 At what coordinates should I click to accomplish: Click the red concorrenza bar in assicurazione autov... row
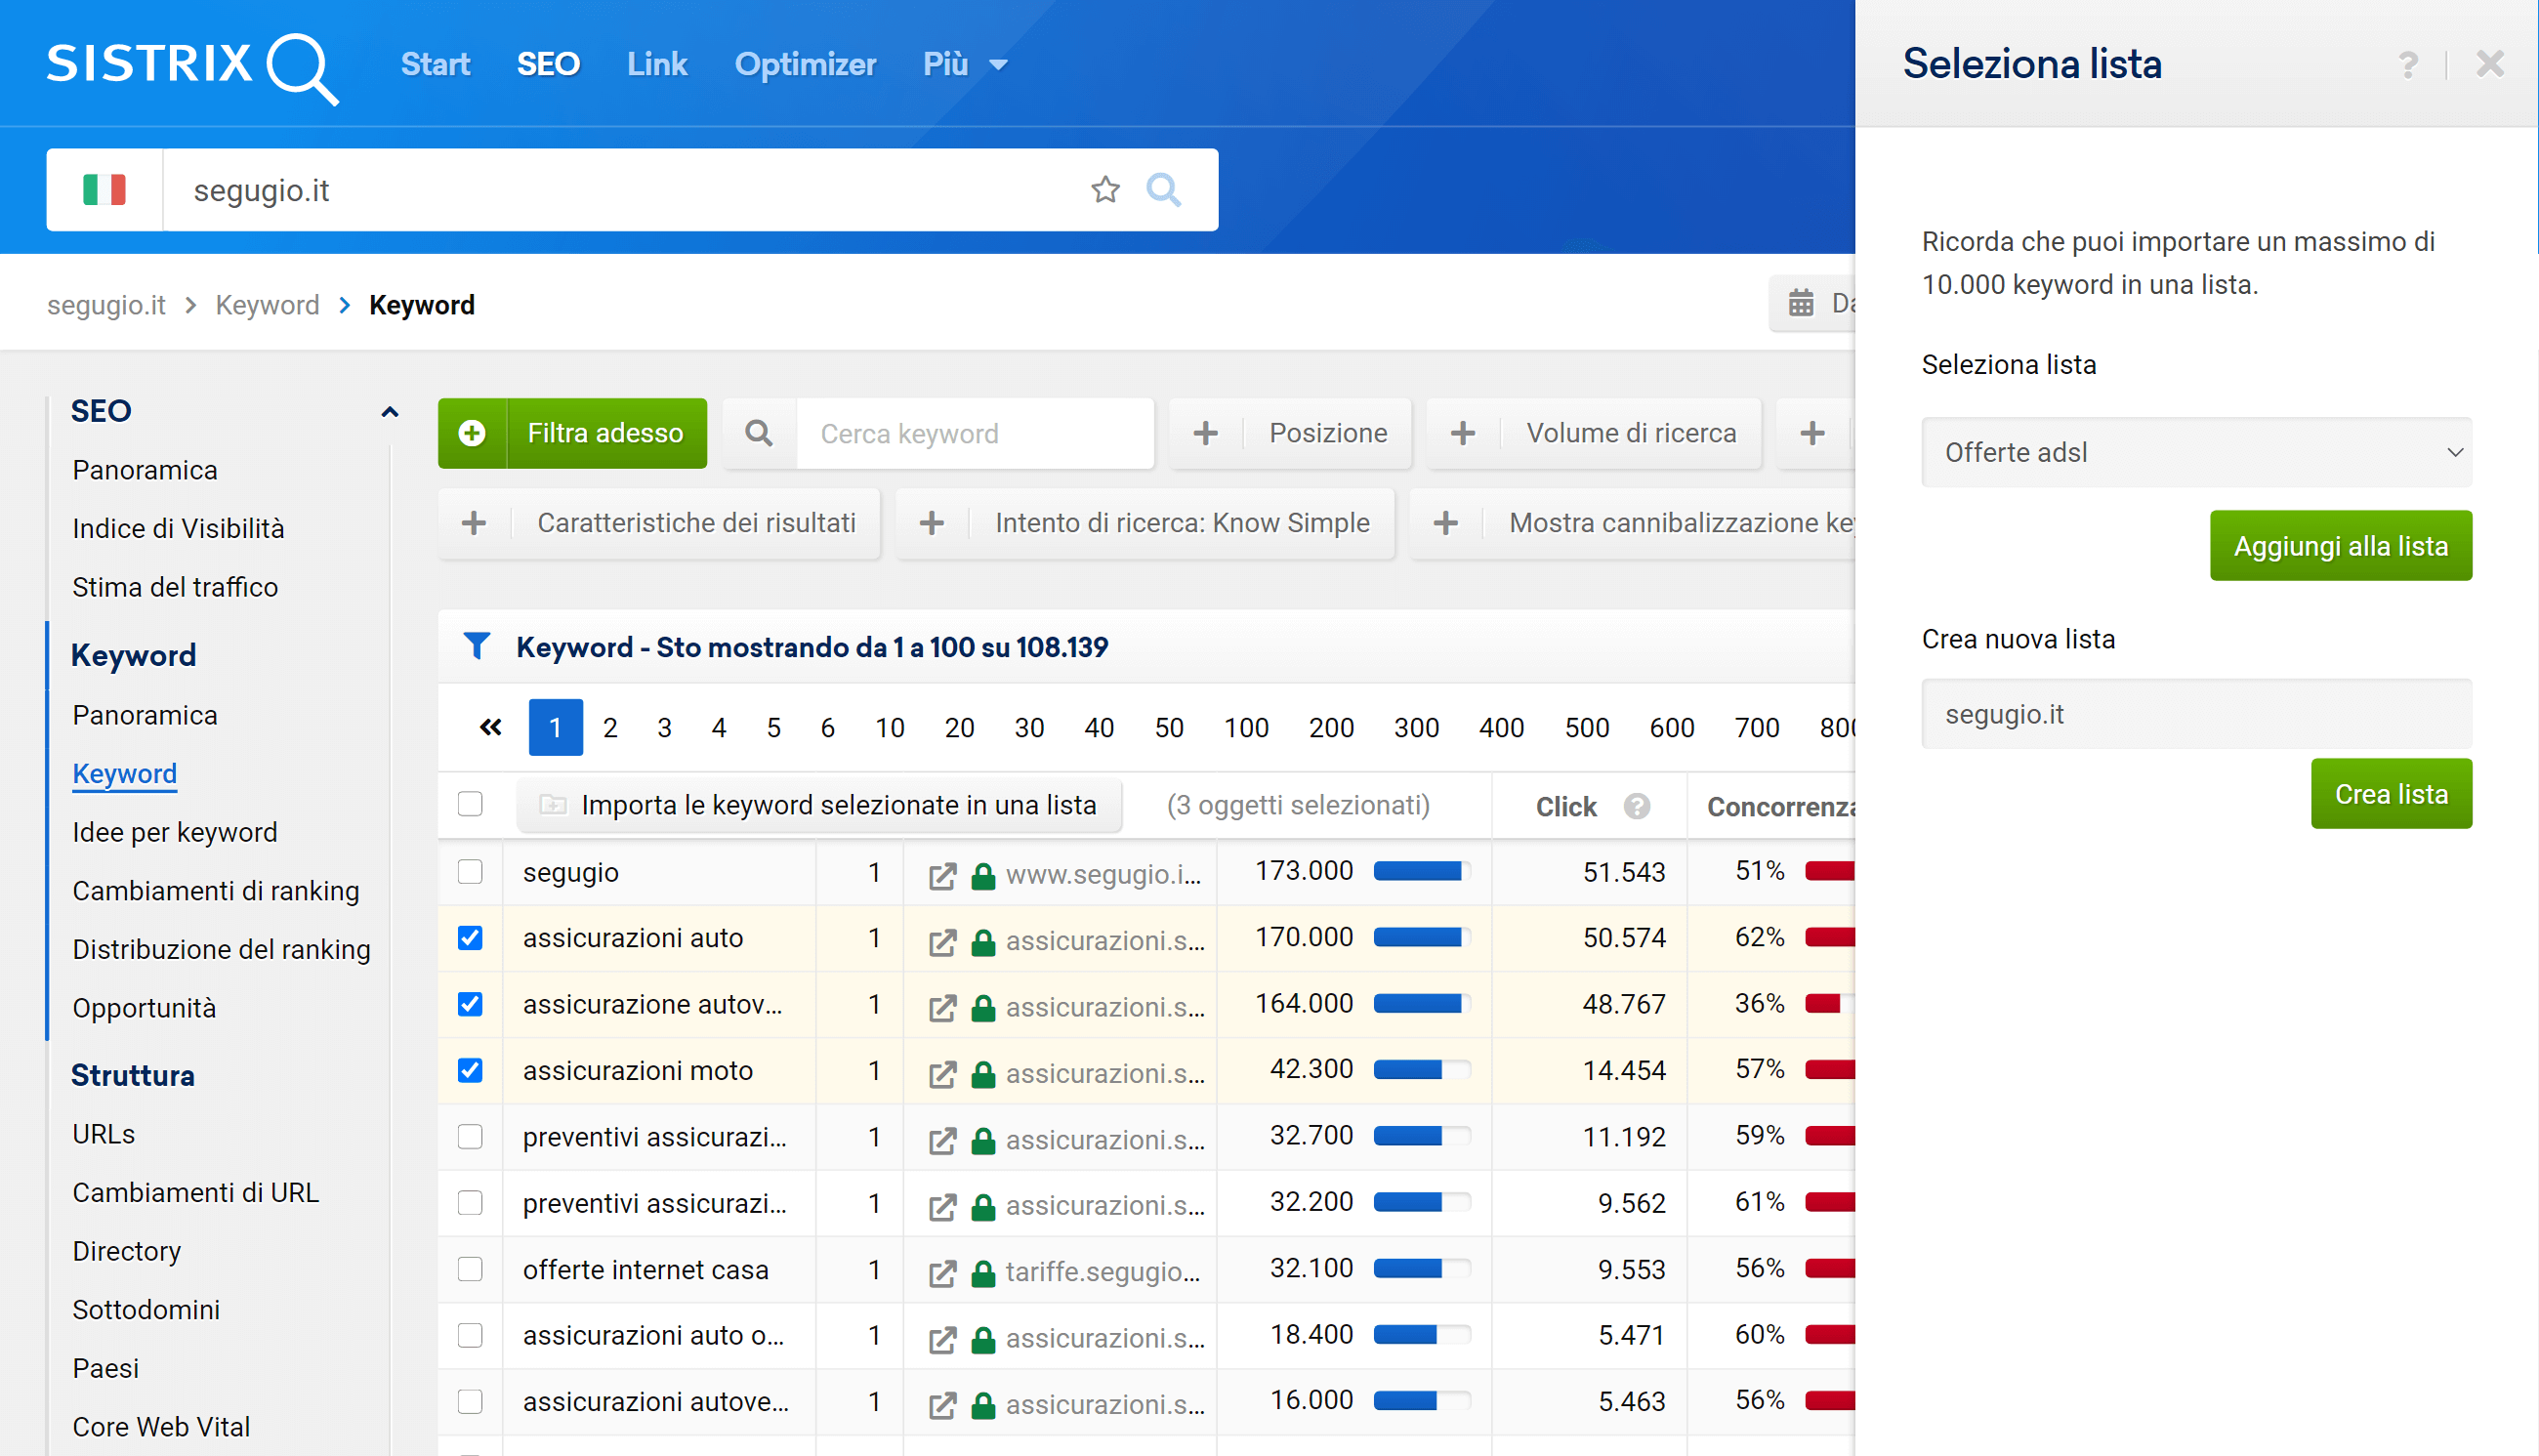coord(1830,1003)
